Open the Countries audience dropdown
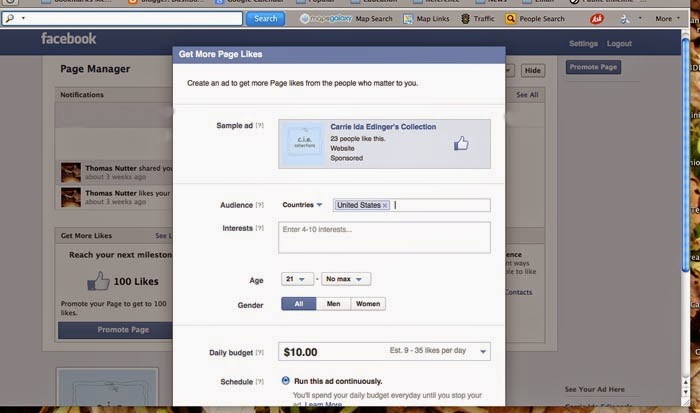The width and height of the screenshot is (700, 413). coord(302,205)
